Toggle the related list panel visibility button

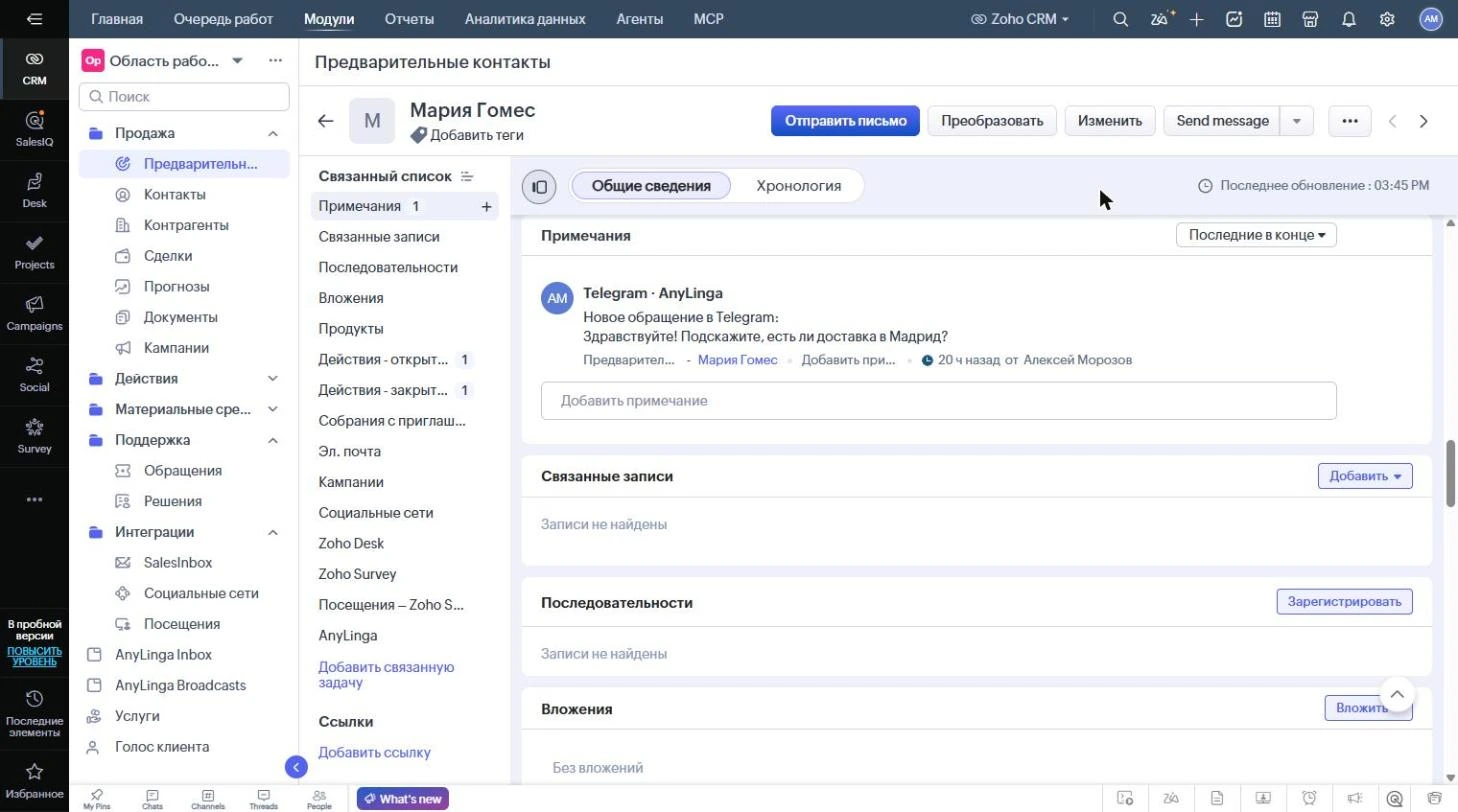(x=539, y=186)
